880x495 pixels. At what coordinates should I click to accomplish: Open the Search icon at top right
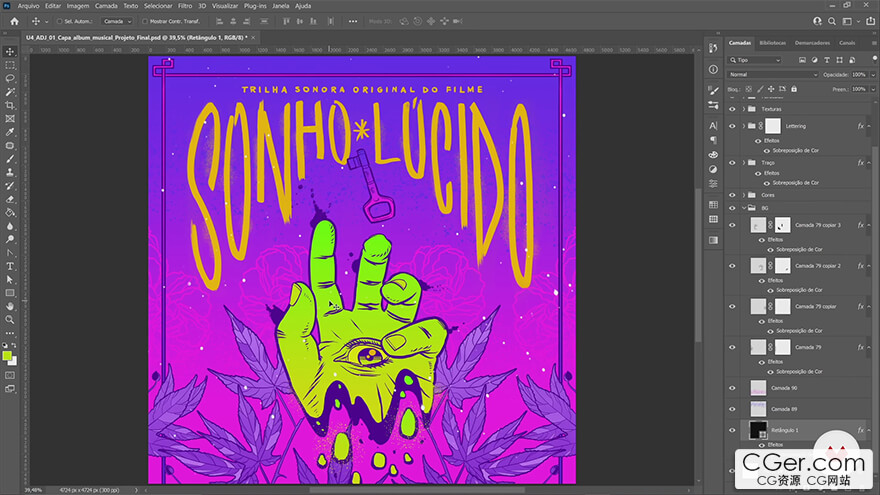click(x=832, y=21)
